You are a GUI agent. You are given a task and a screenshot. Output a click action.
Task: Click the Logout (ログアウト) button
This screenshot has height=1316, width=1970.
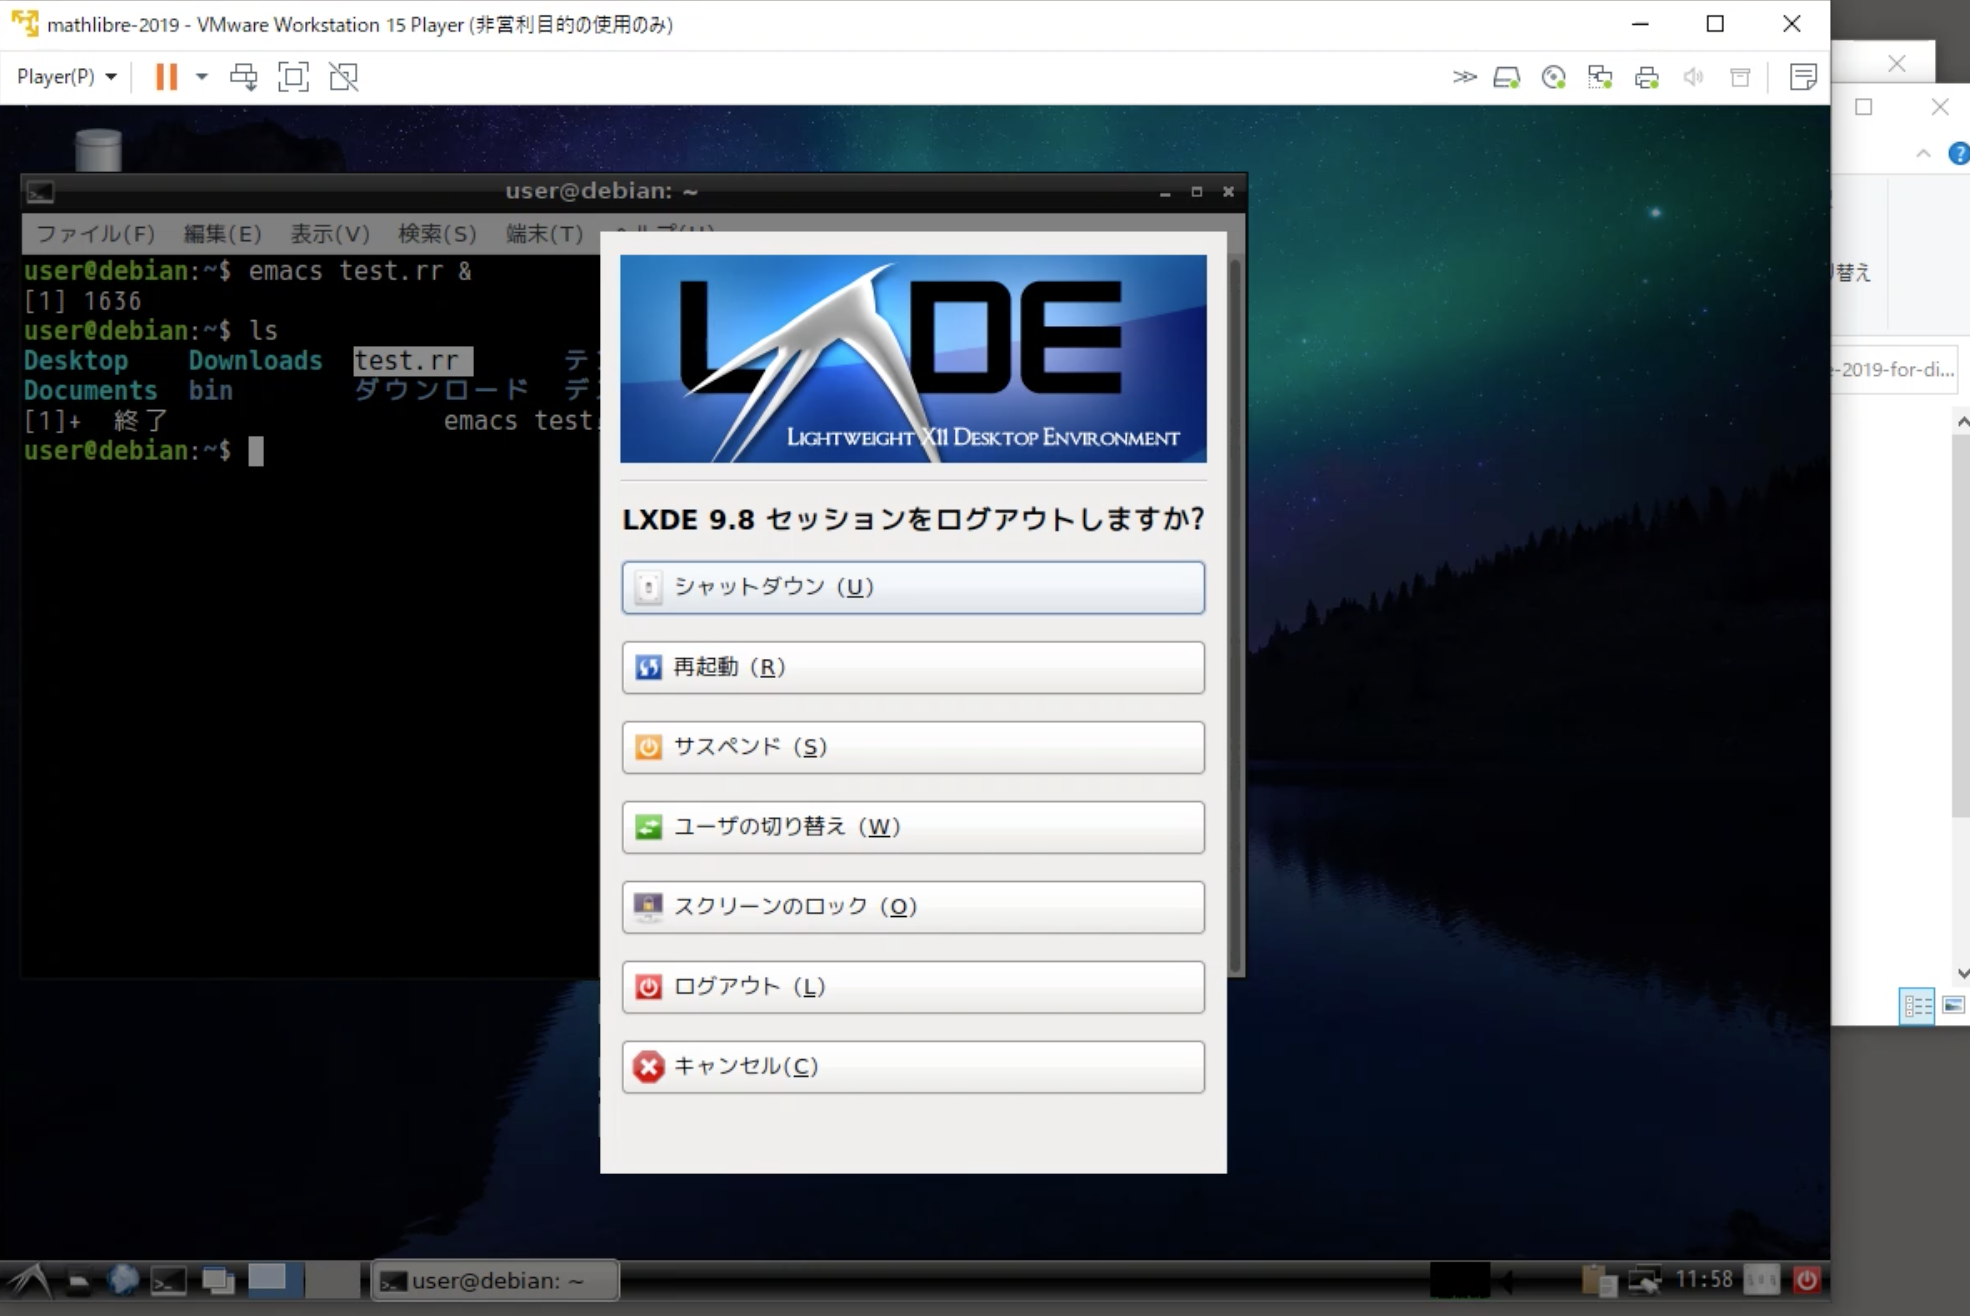click(x=913, y=987)
